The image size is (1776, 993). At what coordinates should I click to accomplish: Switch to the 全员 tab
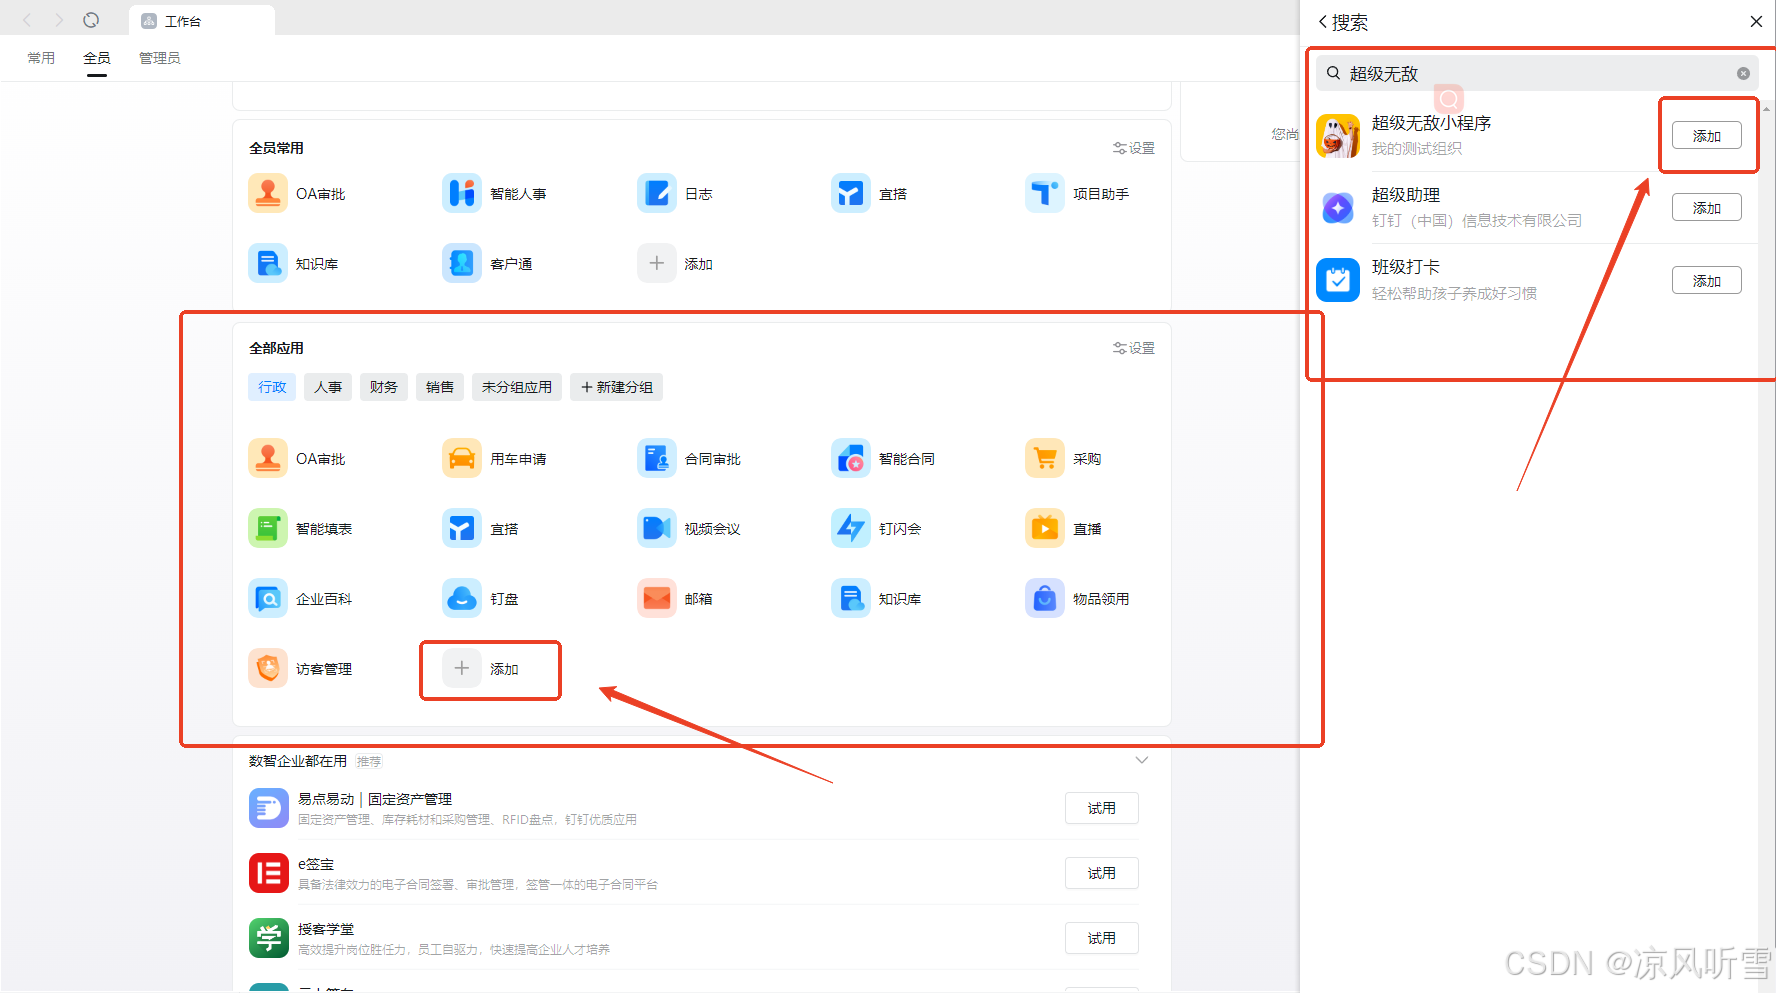97,58
